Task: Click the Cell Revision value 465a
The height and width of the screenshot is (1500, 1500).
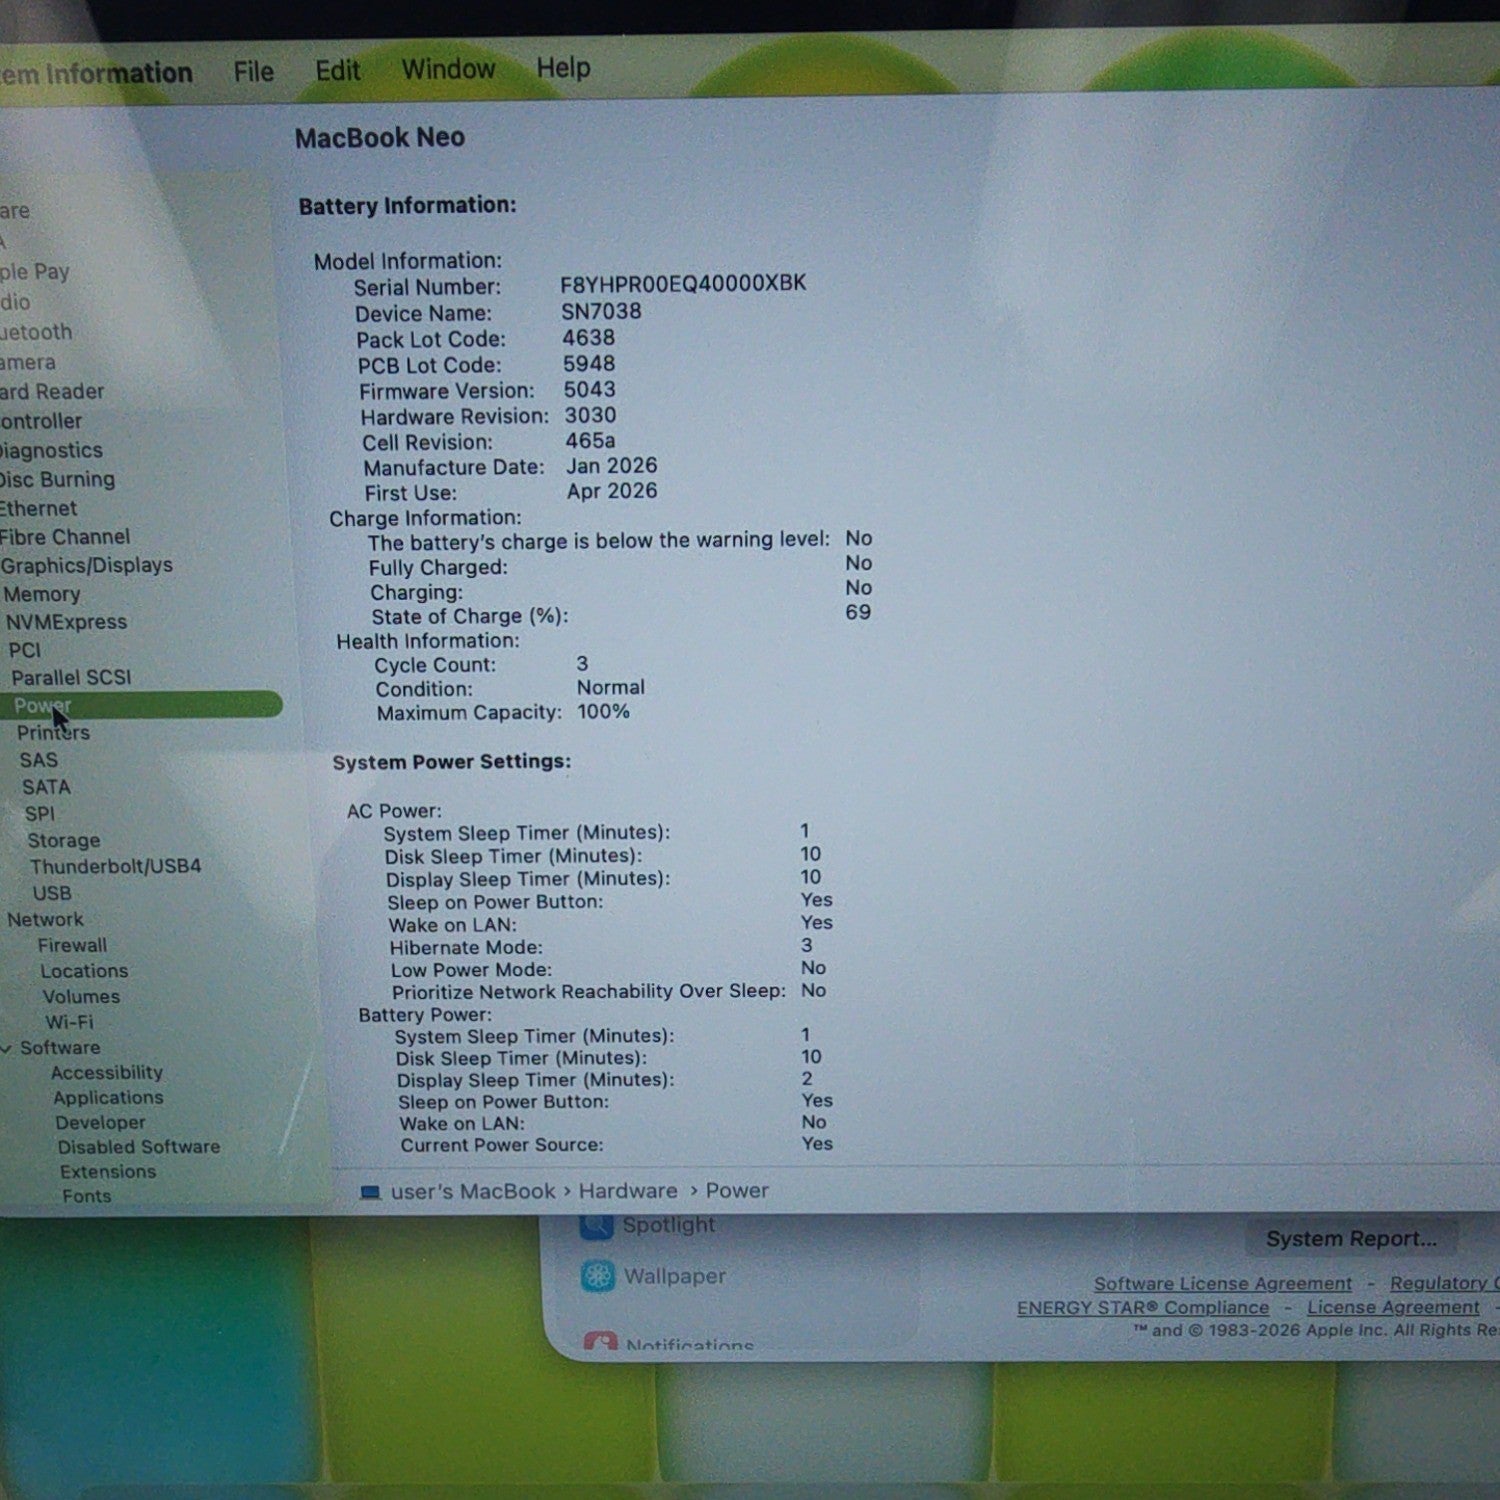Action: pyautogui.click(x=590, y=441)
